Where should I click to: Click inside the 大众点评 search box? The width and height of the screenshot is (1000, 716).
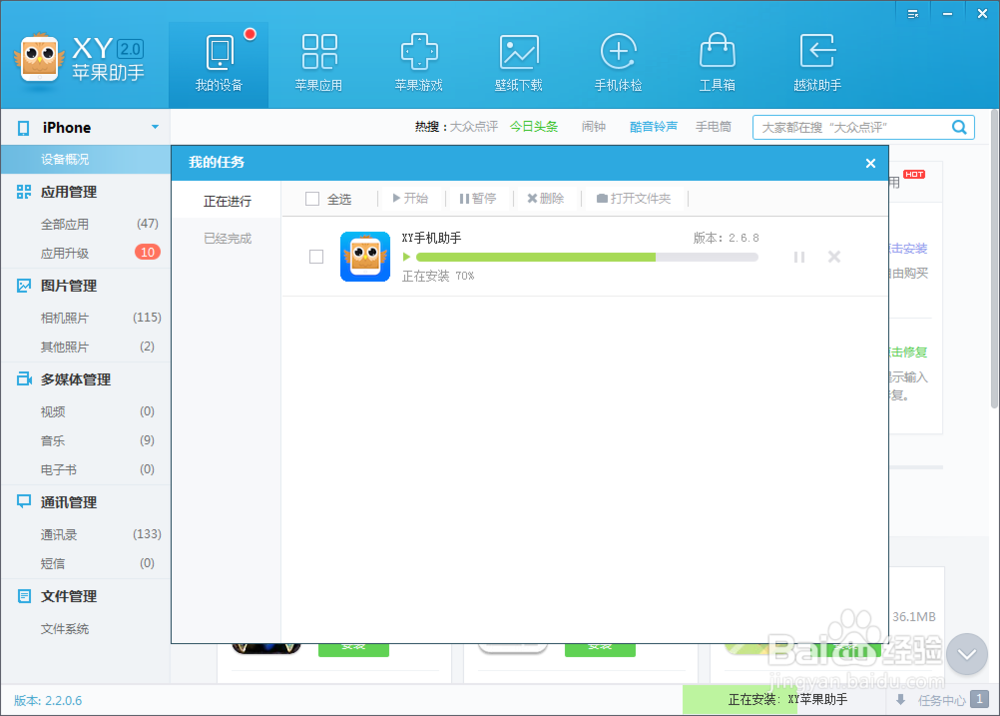pos(855,127)
